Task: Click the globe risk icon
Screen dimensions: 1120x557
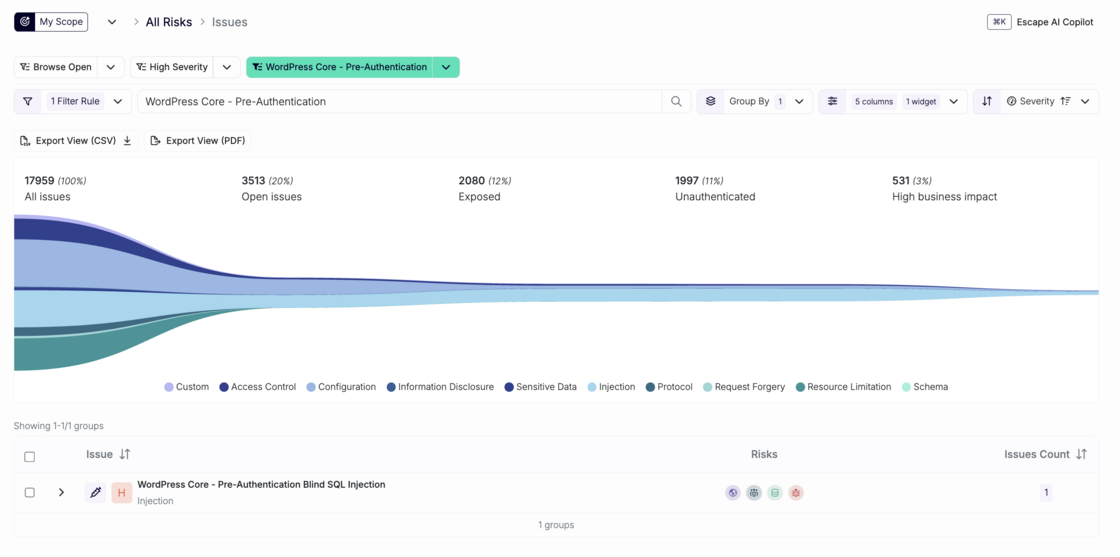Action: [x=733, y=492]
